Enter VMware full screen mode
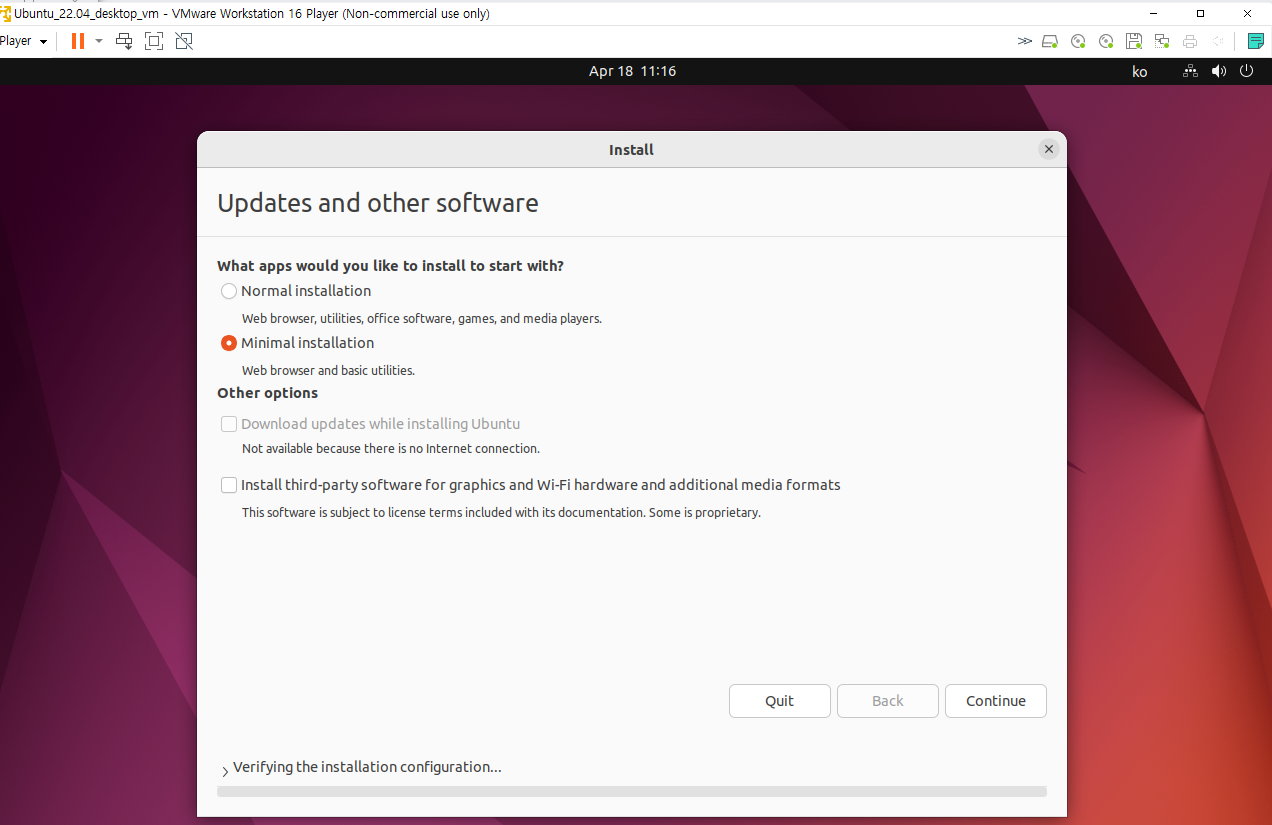The width and height of the screenshot is (1272, 825). 154,41
